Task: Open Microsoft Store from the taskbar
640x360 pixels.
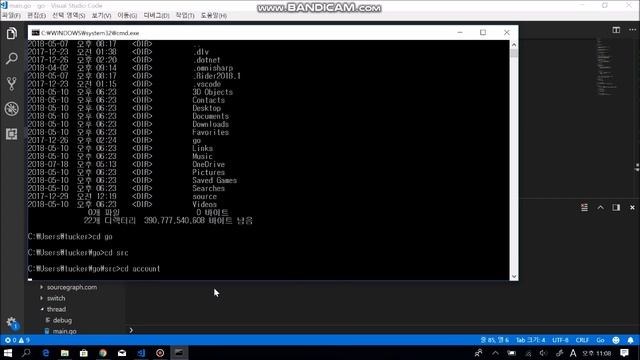Action: (84, 353)
